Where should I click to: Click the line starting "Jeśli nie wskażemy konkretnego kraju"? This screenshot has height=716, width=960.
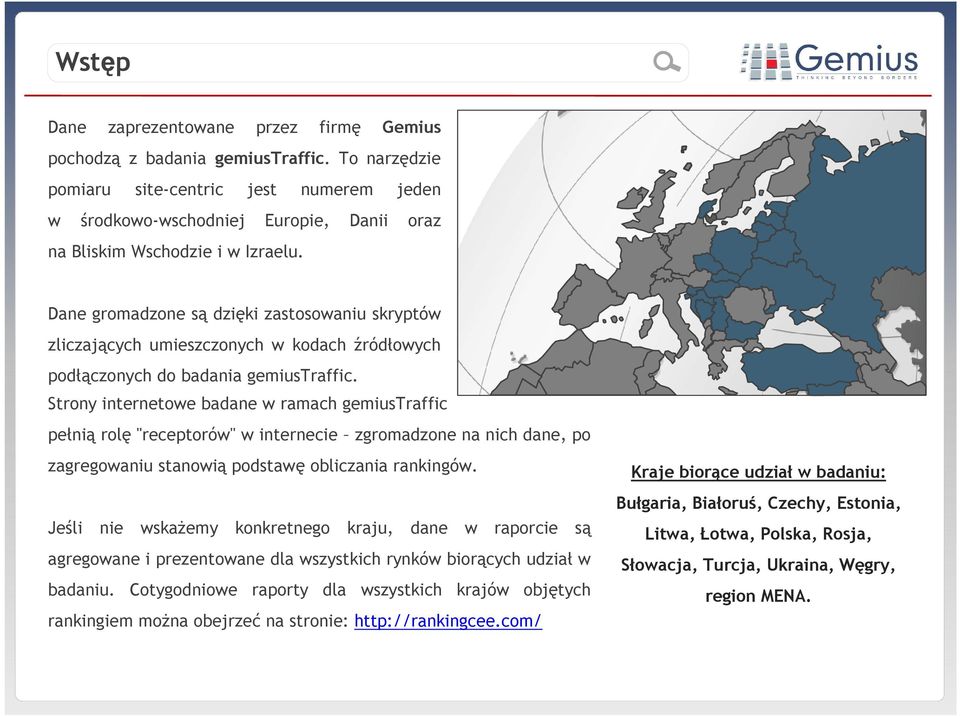point(319,528)
